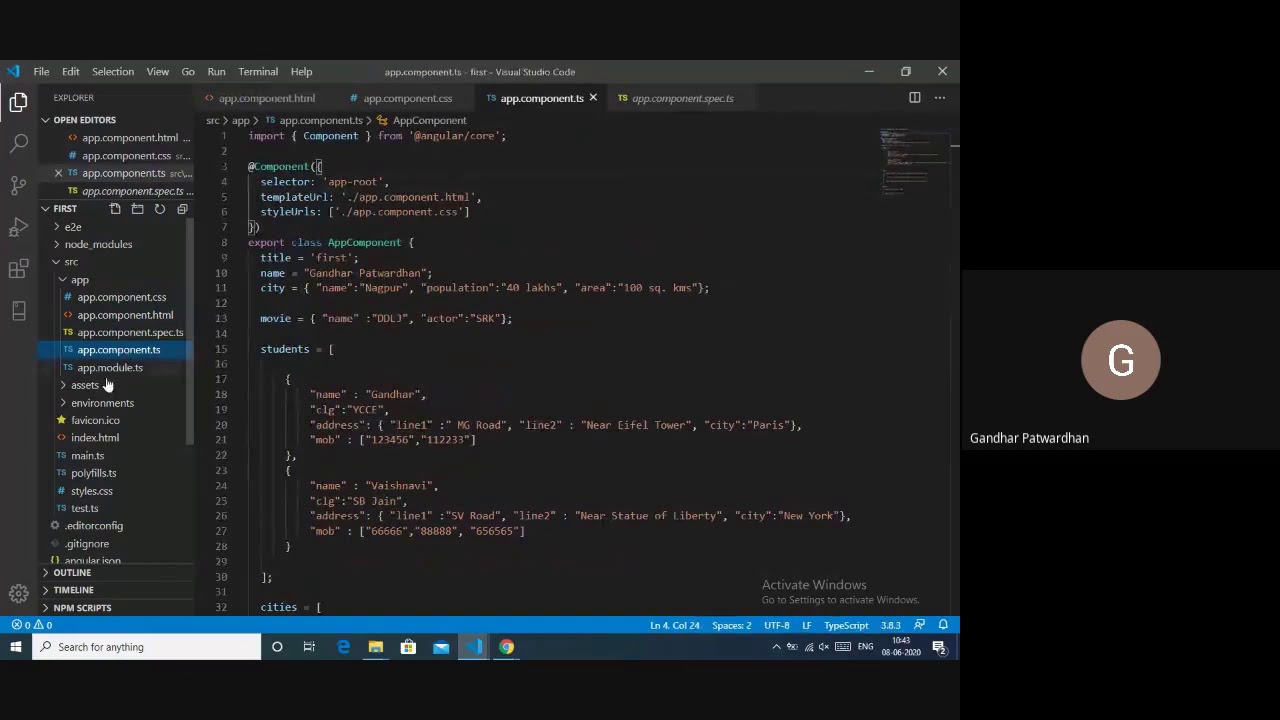Go to line via Ln 4, Col 24

674,625
